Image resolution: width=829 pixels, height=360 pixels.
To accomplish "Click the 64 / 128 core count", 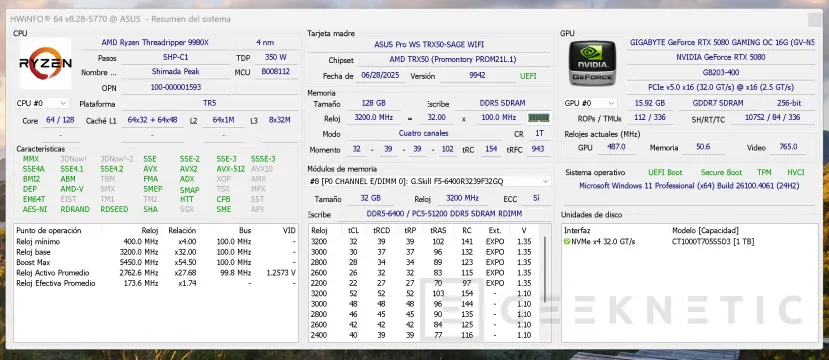I will (x=60, y=120).
